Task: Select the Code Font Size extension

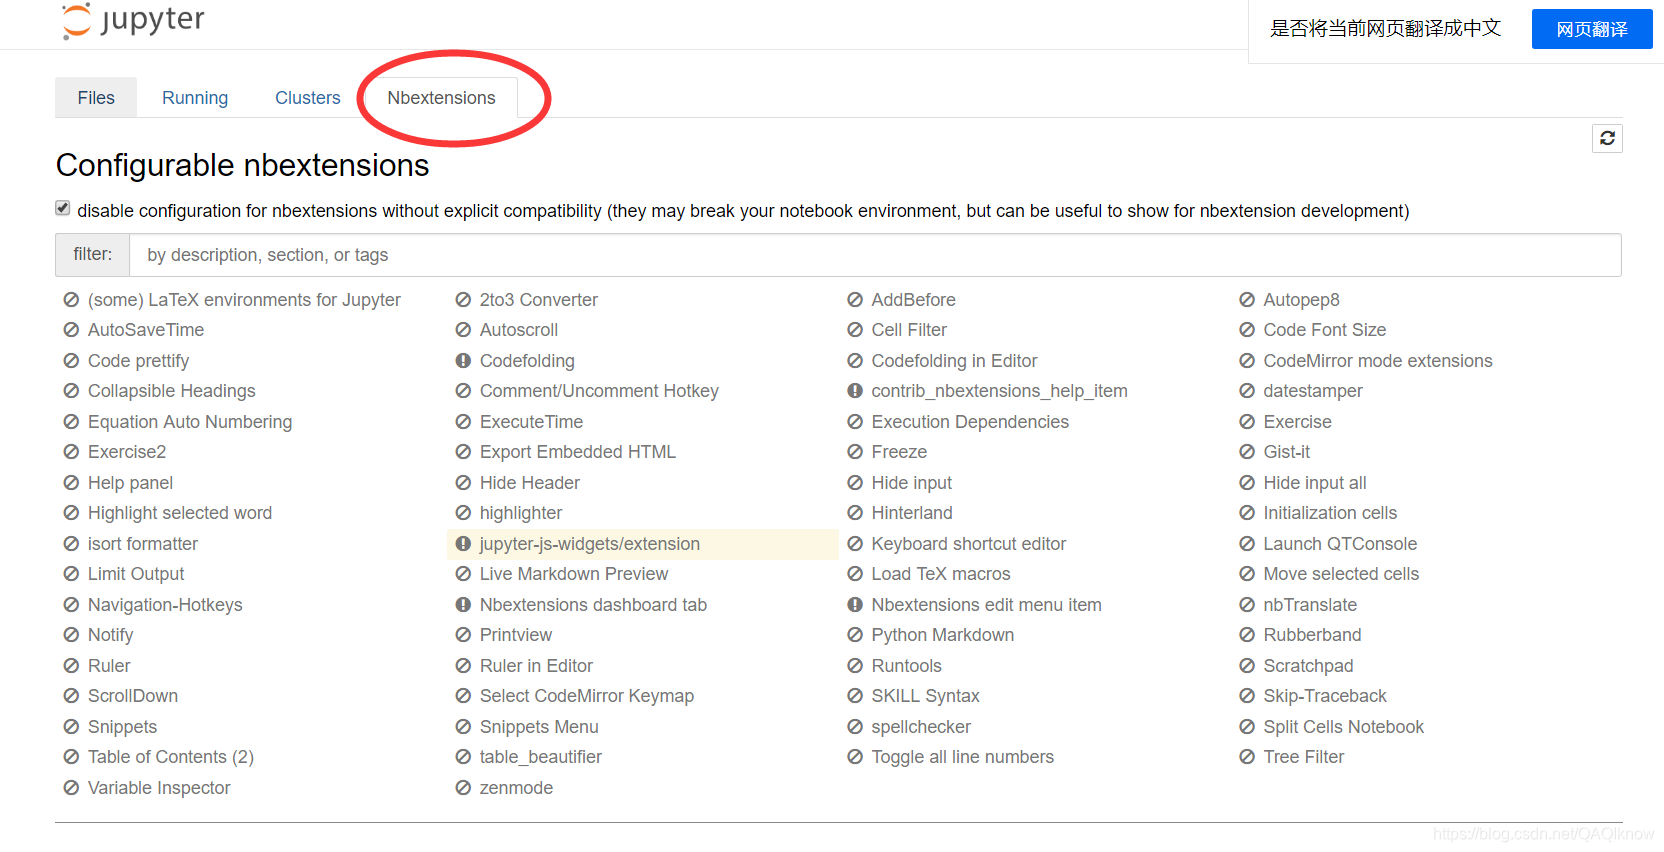Action: coord(1325,330)
